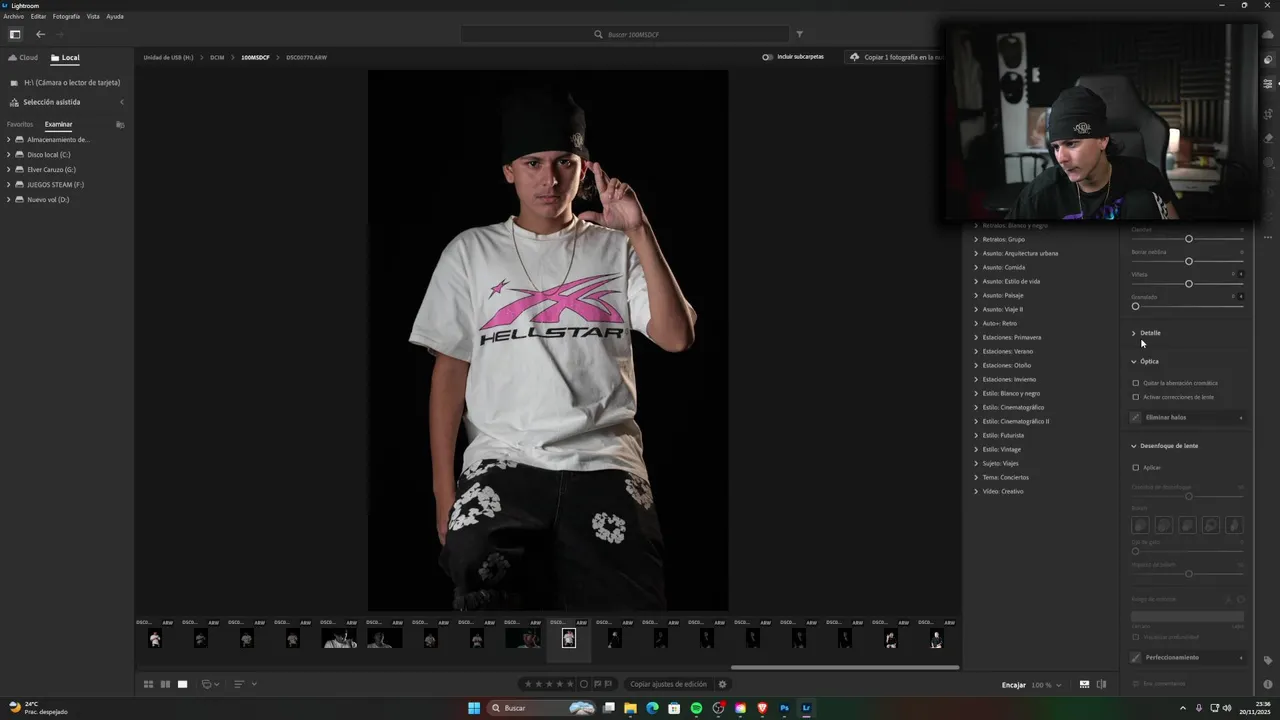Open copy edit settings gear icon
This screenshot has height=720, width=1280.
[722, 684]
